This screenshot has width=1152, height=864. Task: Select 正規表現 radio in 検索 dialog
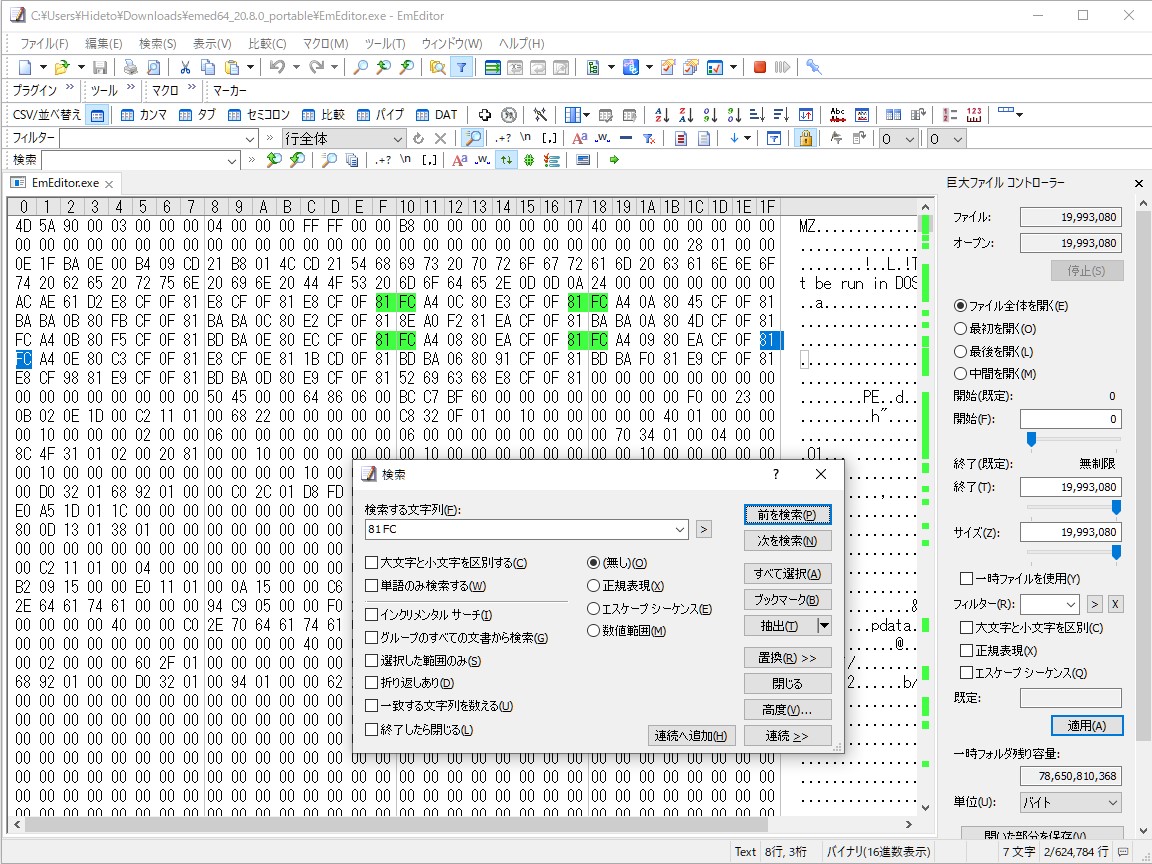(x=625, y=586)
